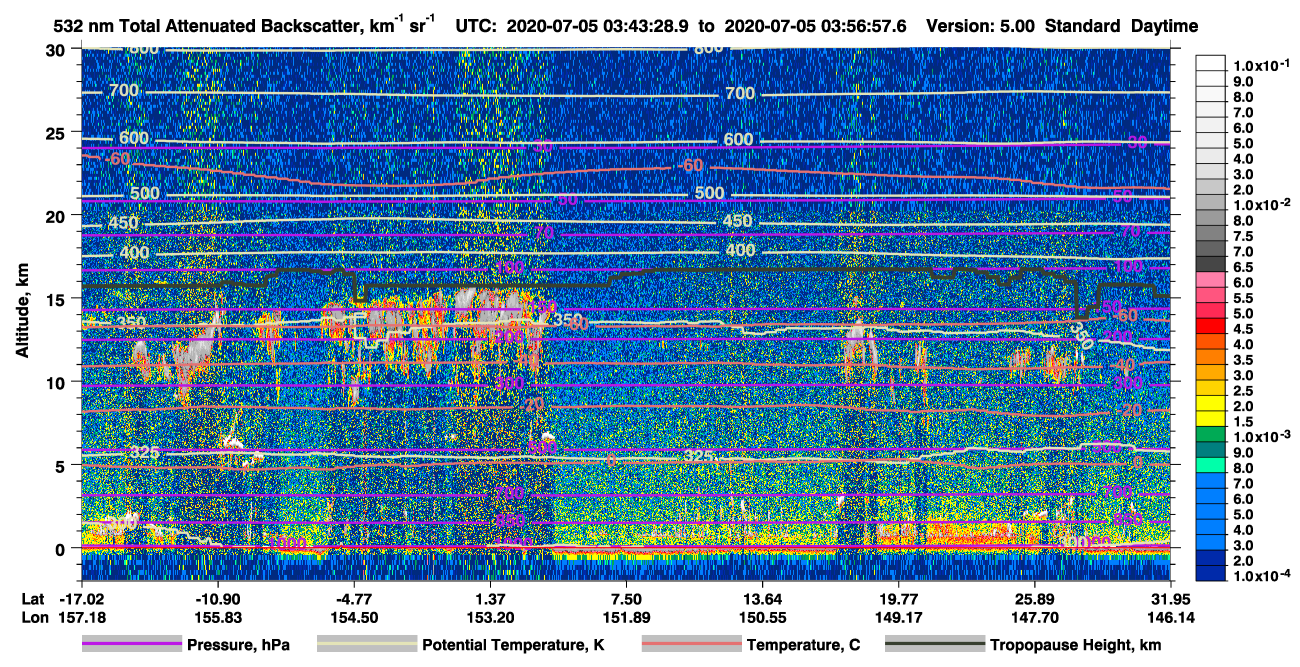
Task: Click the longitude value '149.17'
Action: [x=897, y=618]
